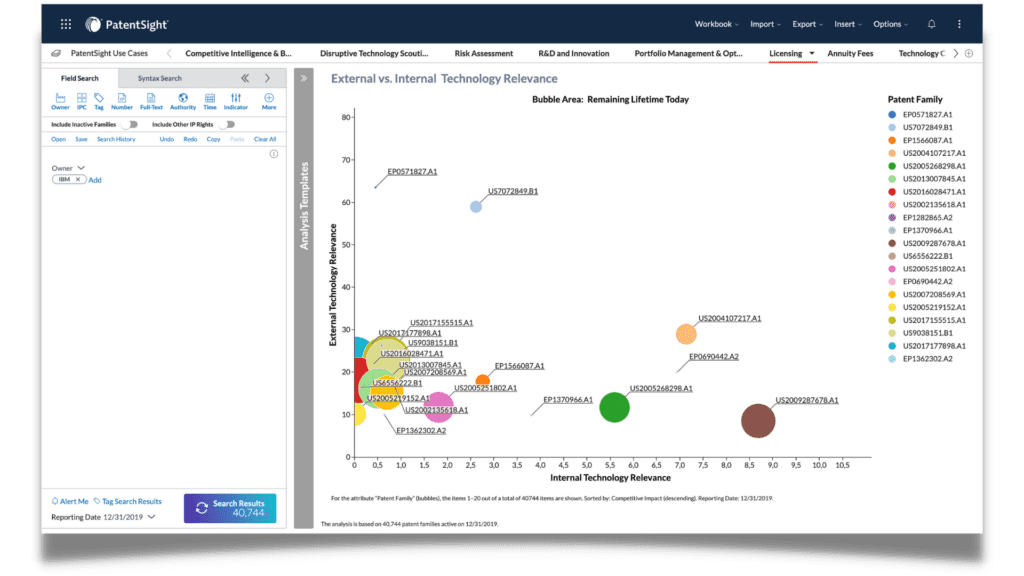Viewport: 1024px width, 576px height.
Task: Click legend swatch for US2005268298.A1
Action: pos(892,166)
